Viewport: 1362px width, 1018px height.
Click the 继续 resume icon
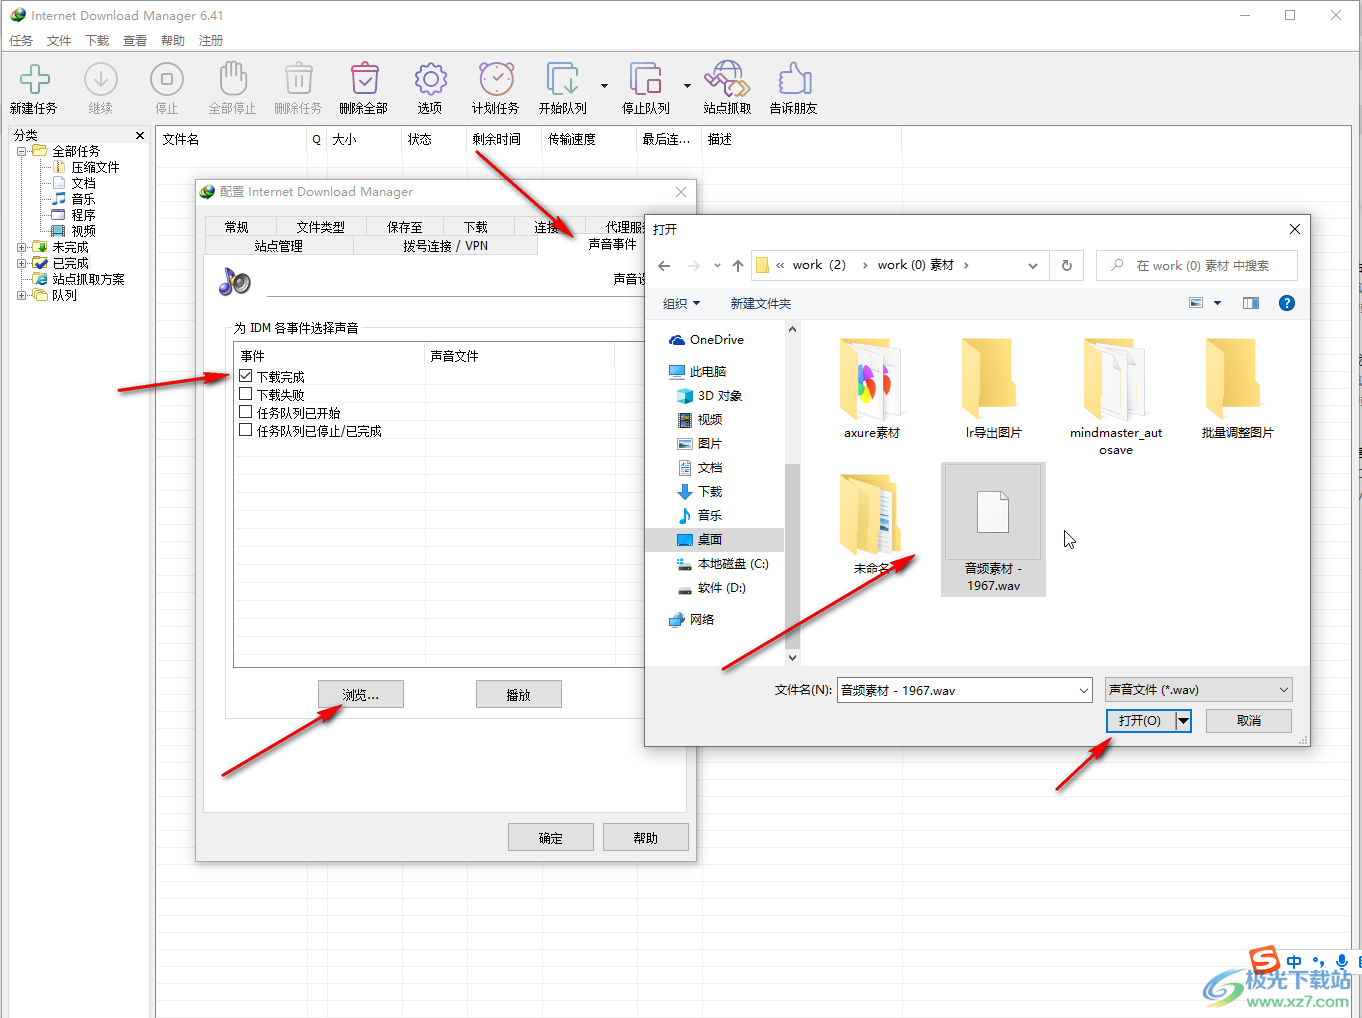100,79
